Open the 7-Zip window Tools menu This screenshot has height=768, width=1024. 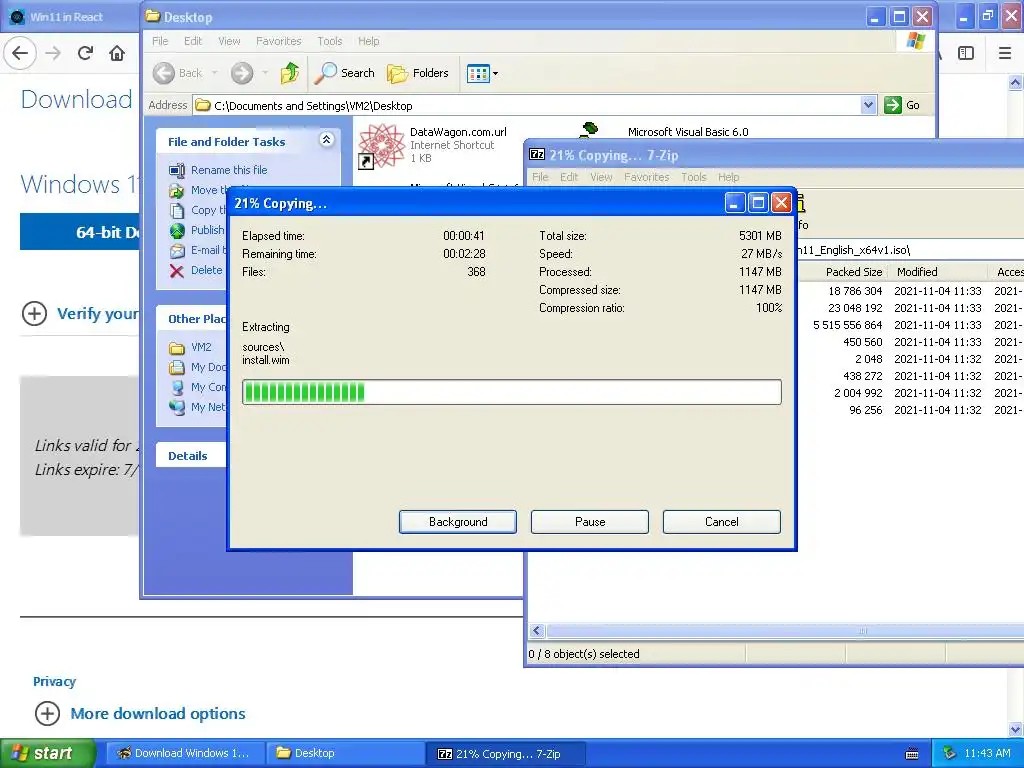[x=694, y=177]
